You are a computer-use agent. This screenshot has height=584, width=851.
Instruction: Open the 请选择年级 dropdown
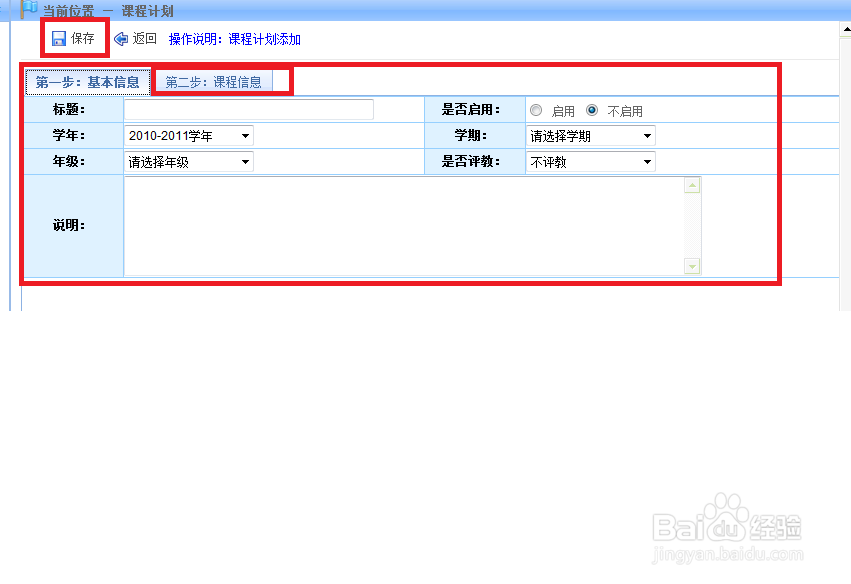[189, 162]
